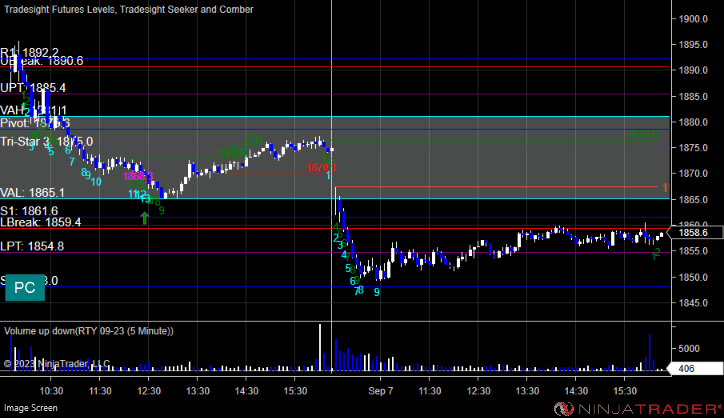724x418 pixels.
Task: Select the volume value marker 406
Action: [695, 369]
